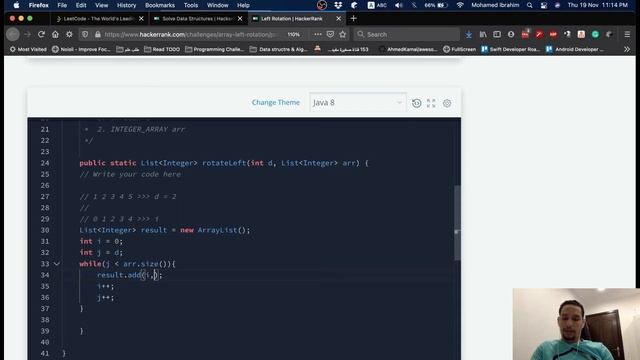Click the forward navigation arrow
640x360 pixels.
point(27,35)
